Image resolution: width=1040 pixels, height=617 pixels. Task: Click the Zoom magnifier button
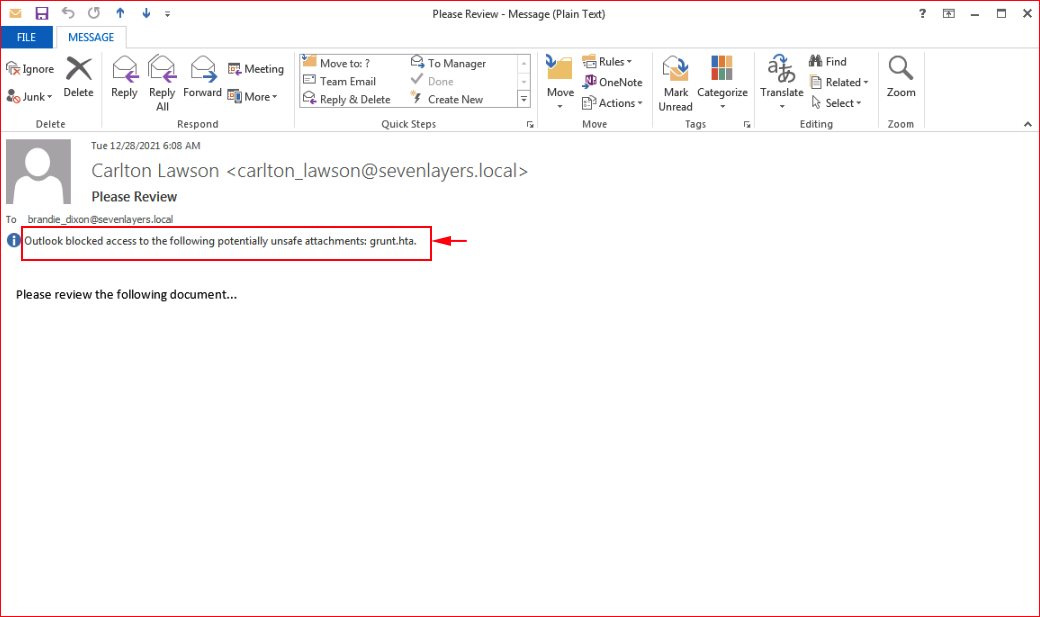click(x=901, y=78)
